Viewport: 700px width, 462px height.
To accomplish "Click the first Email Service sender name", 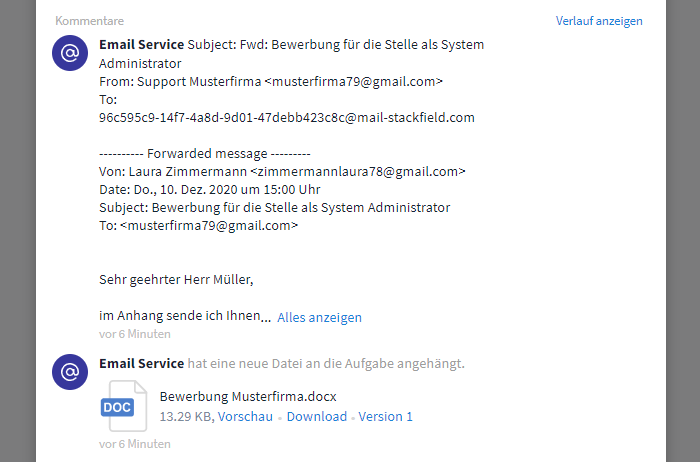I will 142,45.
